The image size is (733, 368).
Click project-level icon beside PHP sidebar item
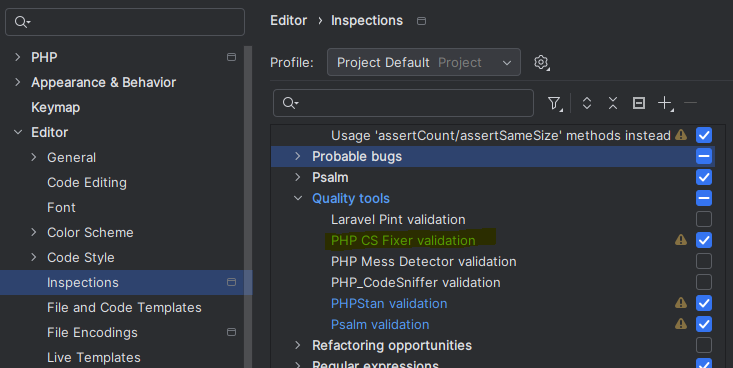[231, 57]
